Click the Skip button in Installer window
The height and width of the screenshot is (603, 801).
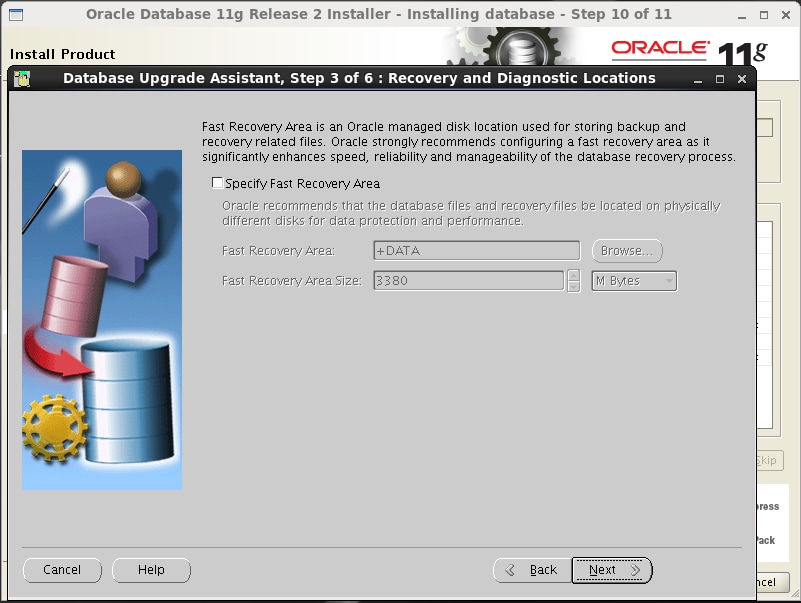pyautogui.click(x=768, y=460)
